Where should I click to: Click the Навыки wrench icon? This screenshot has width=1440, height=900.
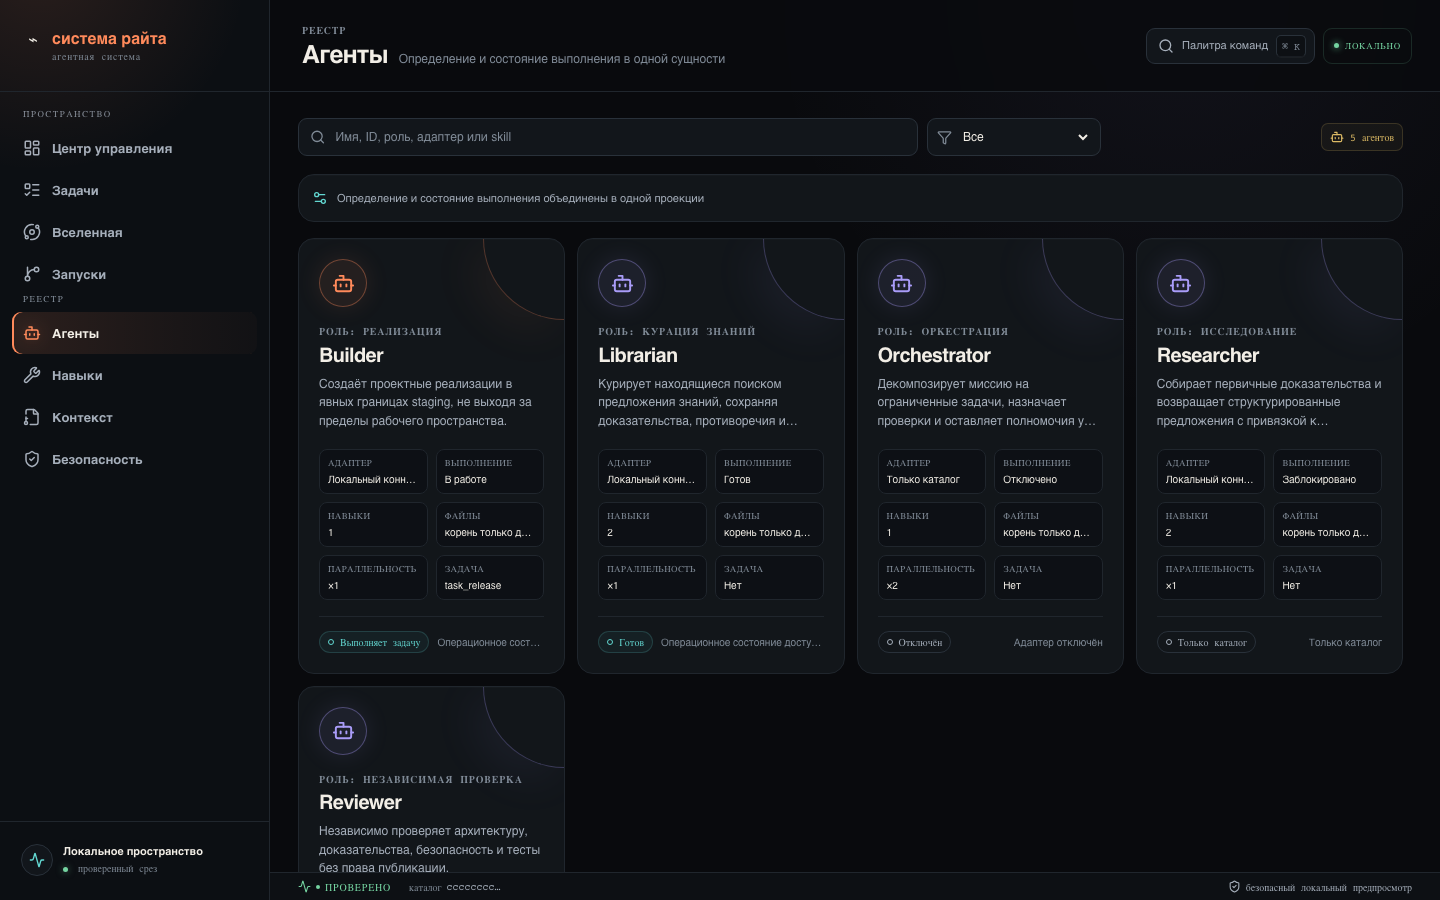coord(32,375)
